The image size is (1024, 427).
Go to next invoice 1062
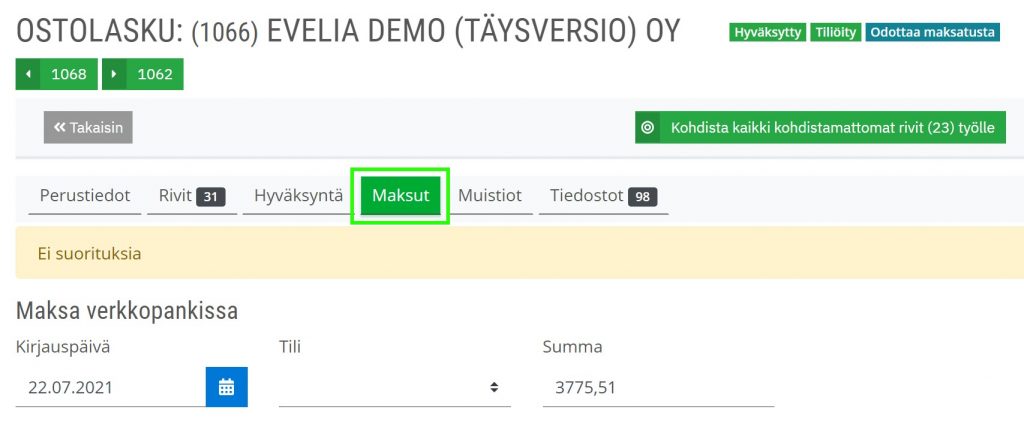point(143,74)
